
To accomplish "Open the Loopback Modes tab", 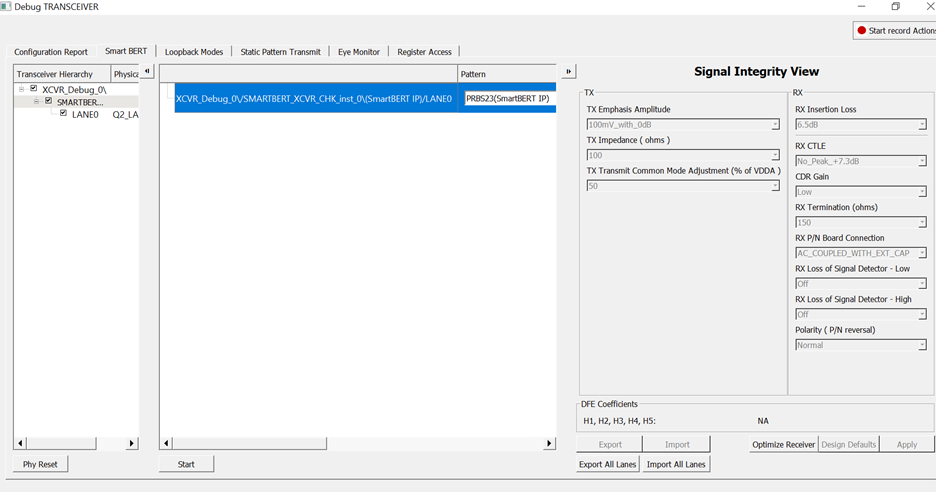I will (x=194, y=52).
